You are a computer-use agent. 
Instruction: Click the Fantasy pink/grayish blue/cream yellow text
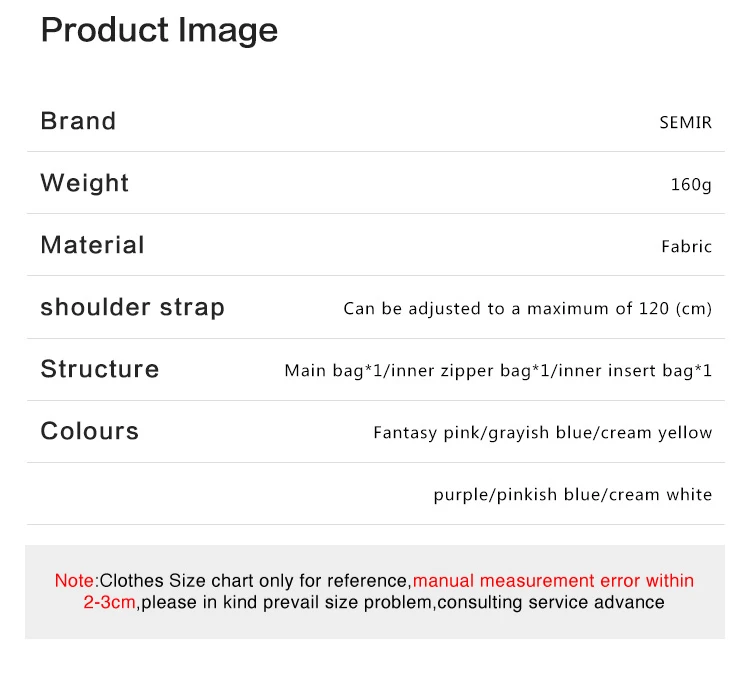click(x=542, y=433)
